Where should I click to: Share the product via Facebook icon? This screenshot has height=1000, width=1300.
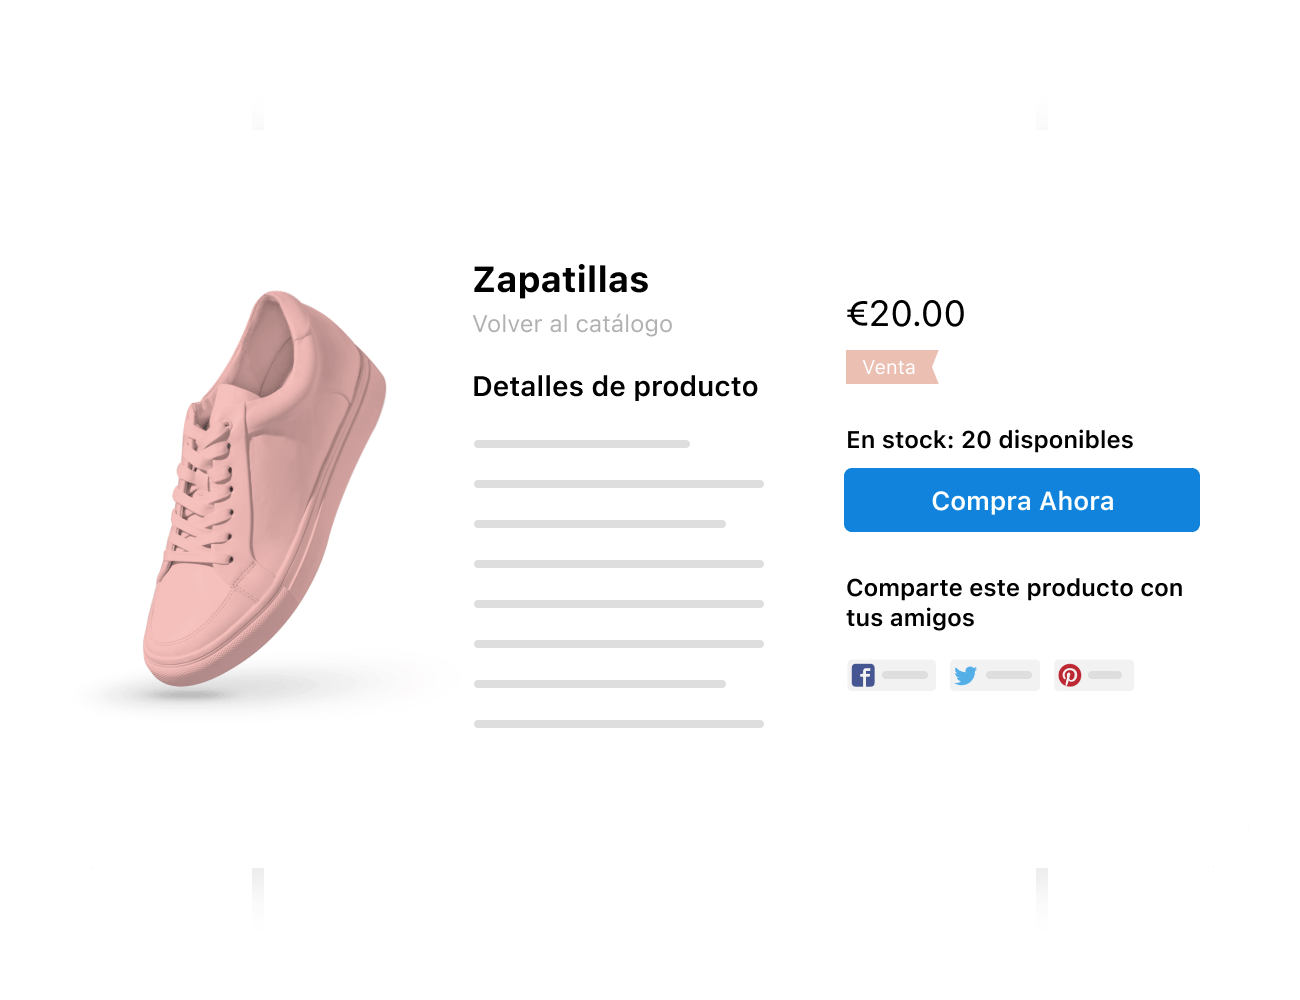(863, 675)
